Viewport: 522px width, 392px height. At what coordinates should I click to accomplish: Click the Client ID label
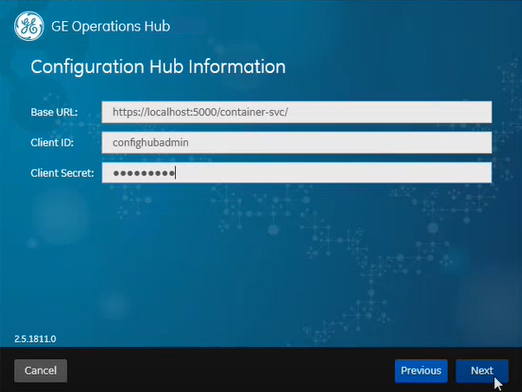(52, 143)
